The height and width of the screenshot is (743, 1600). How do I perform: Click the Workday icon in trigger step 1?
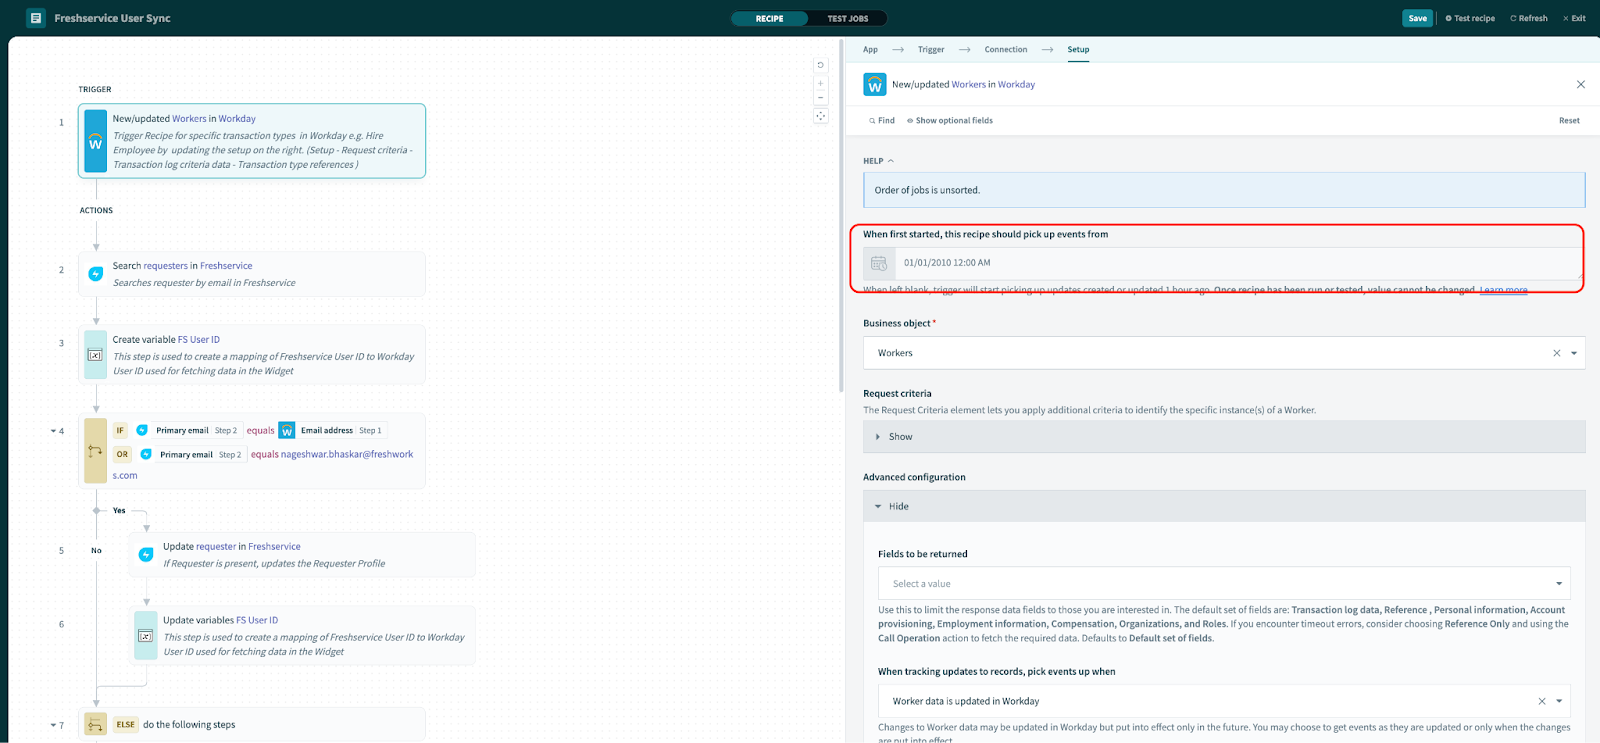(96, 141)
